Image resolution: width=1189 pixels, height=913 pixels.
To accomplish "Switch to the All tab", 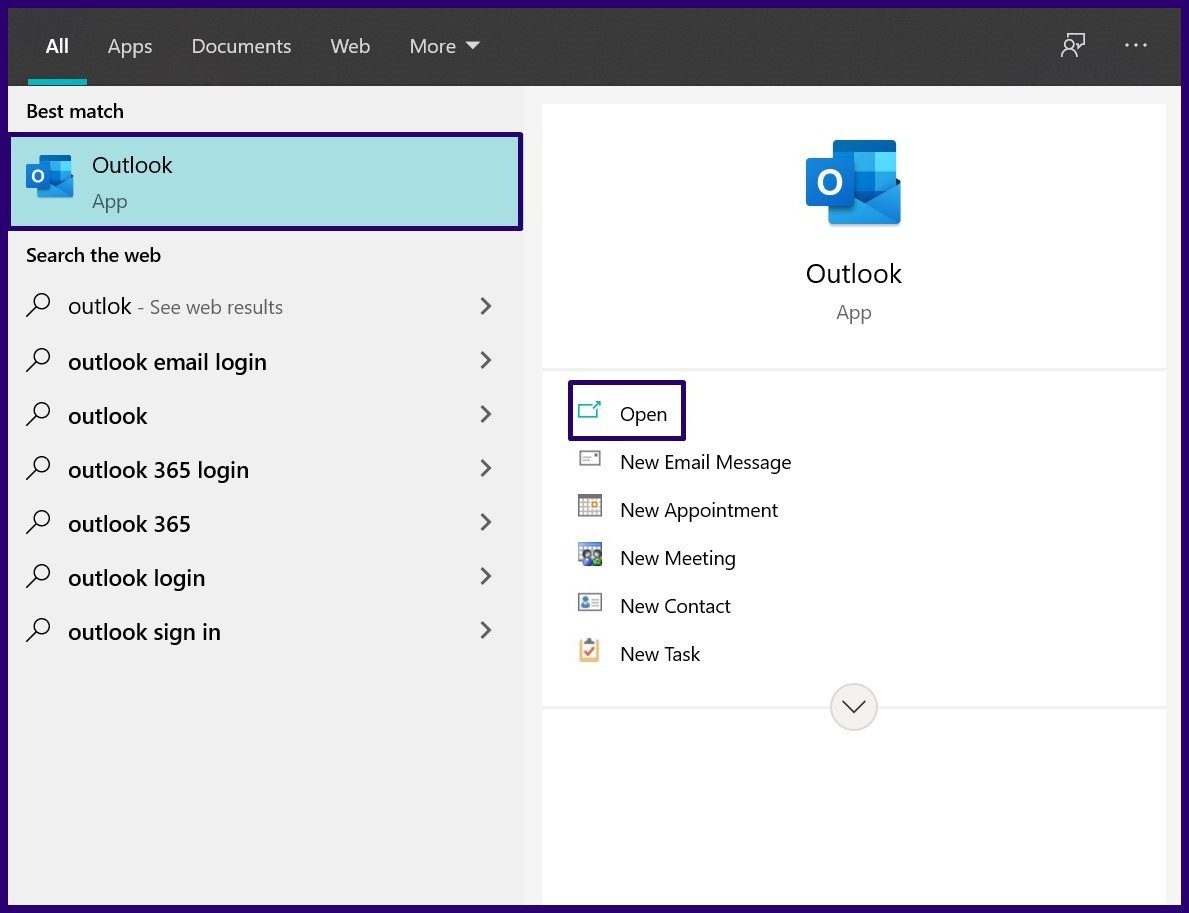I will pos(57,46).
